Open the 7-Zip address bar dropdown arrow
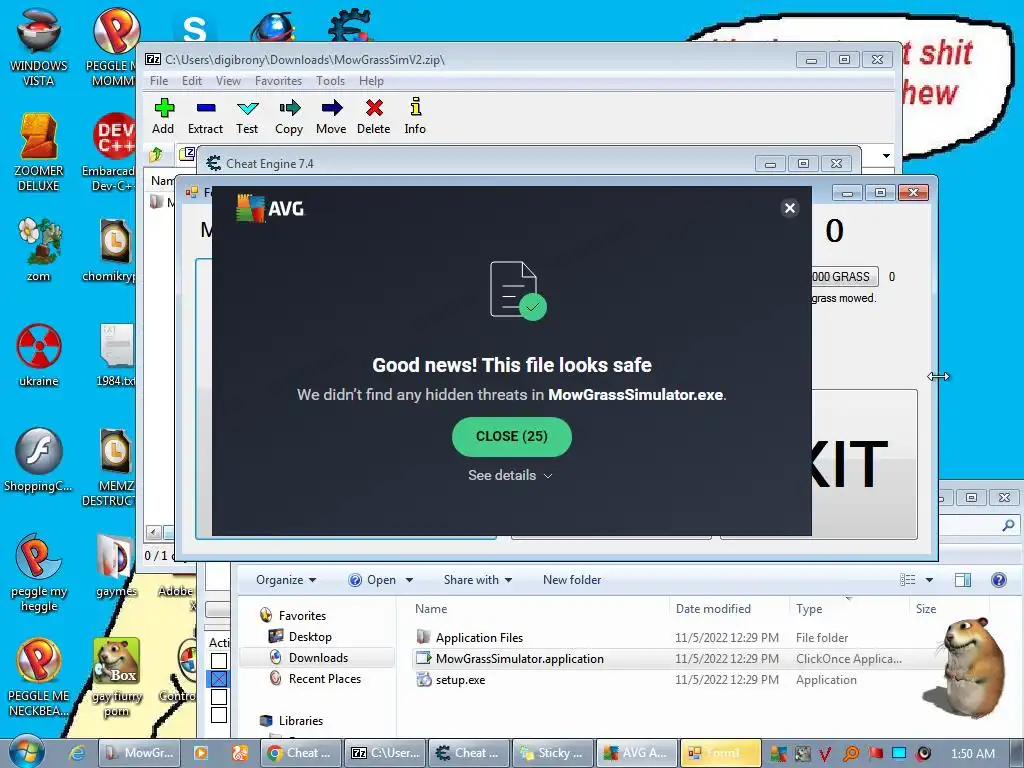Image resolution: width=1024 pixels, height=768 pixels. click(x=886, y=155)
